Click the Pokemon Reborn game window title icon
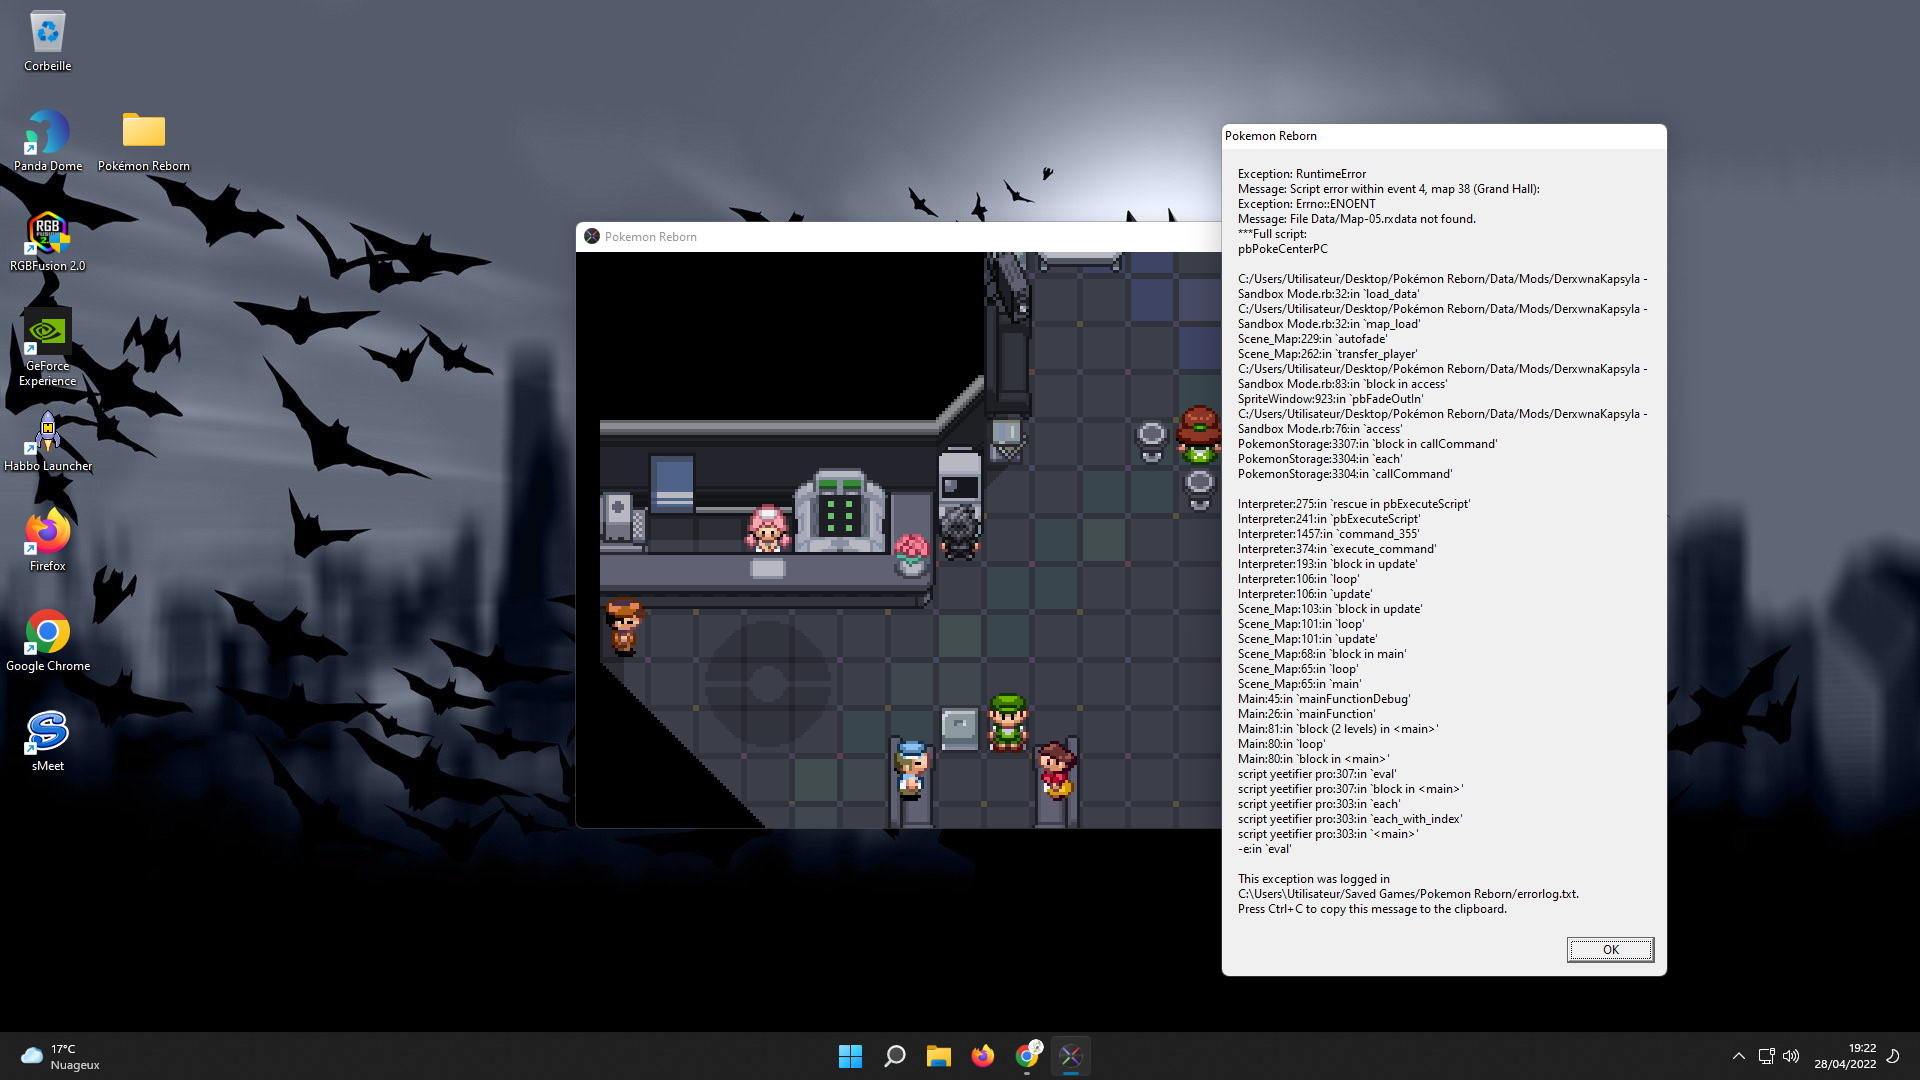 coord(592,236)
